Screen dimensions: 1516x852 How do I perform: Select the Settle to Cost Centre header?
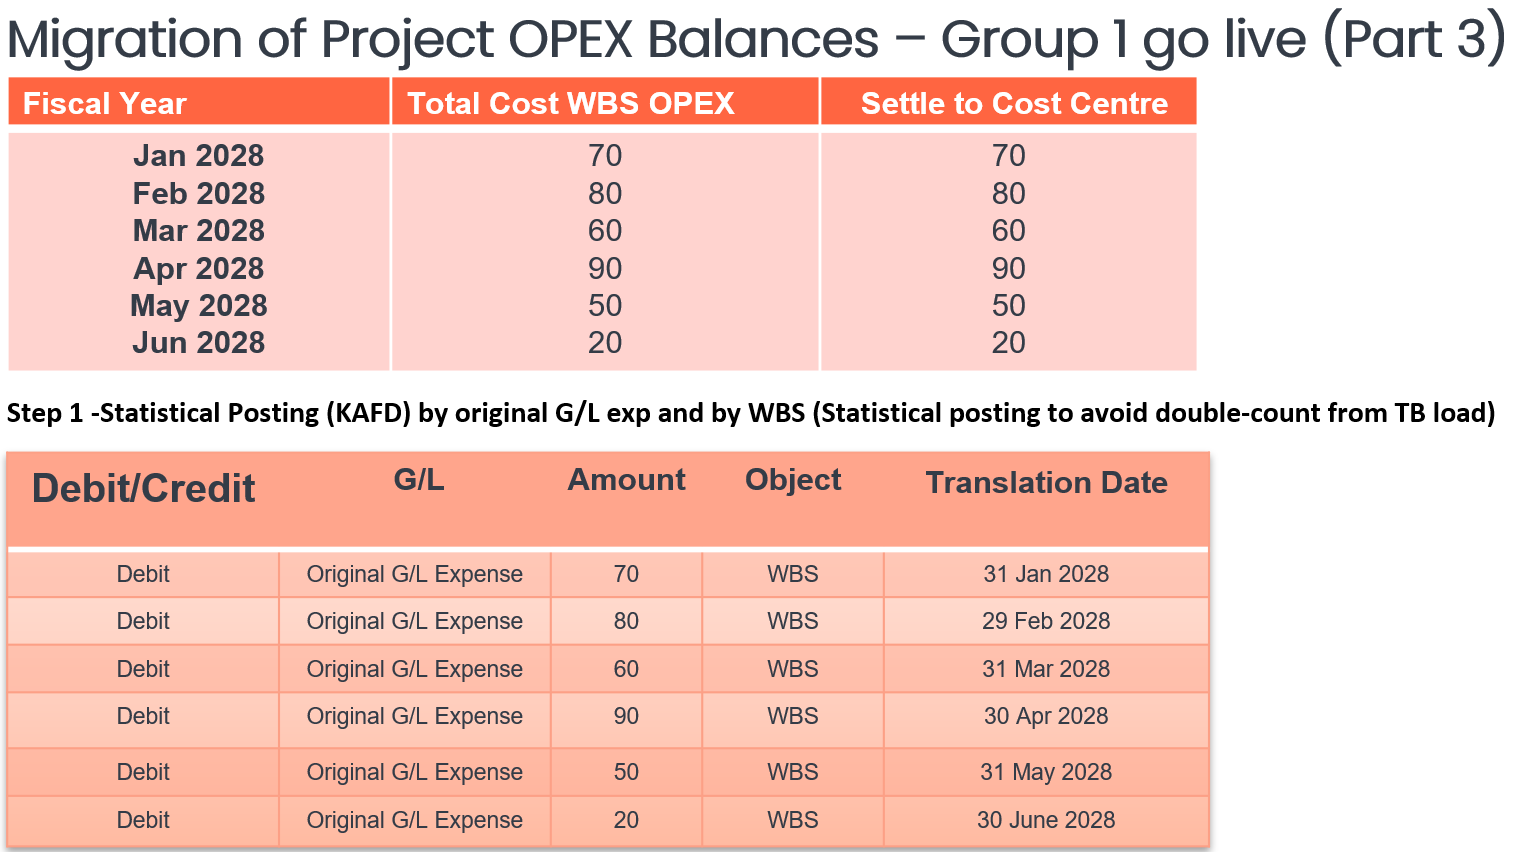click(1014, 103)
